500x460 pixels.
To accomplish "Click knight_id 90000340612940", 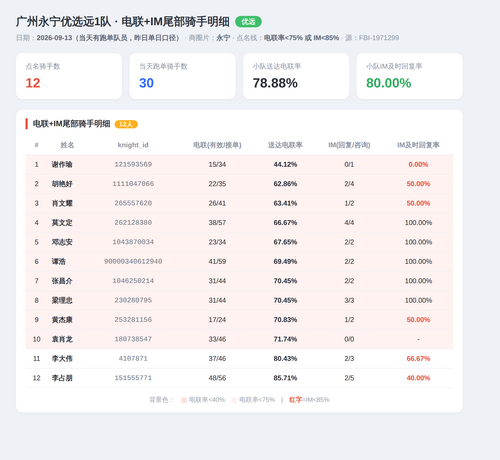I will (133, 261).
